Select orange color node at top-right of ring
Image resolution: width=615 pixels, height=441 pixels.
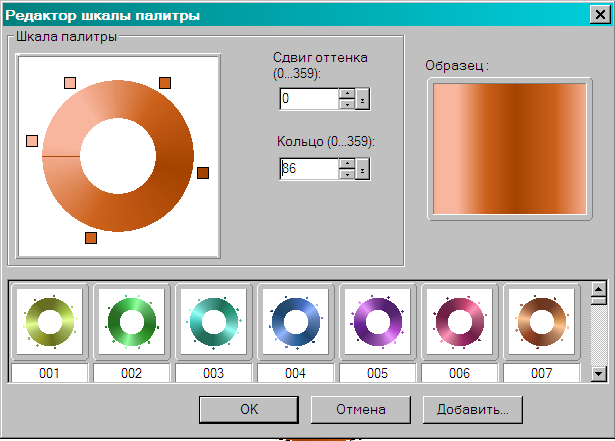click(x=165, y=83)
